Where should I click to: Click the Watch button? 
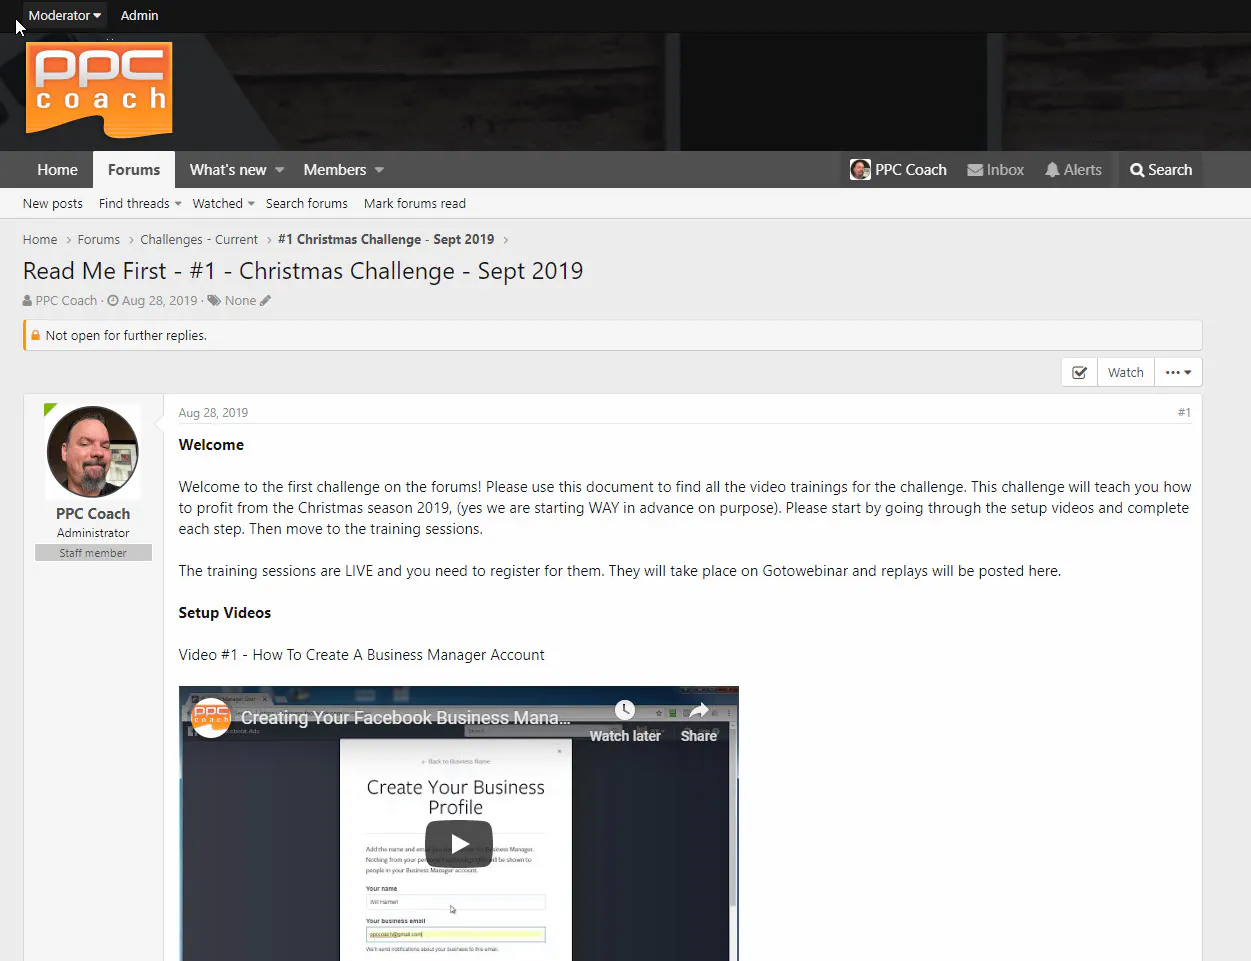pyautogui.click(x=1126, y=372)
